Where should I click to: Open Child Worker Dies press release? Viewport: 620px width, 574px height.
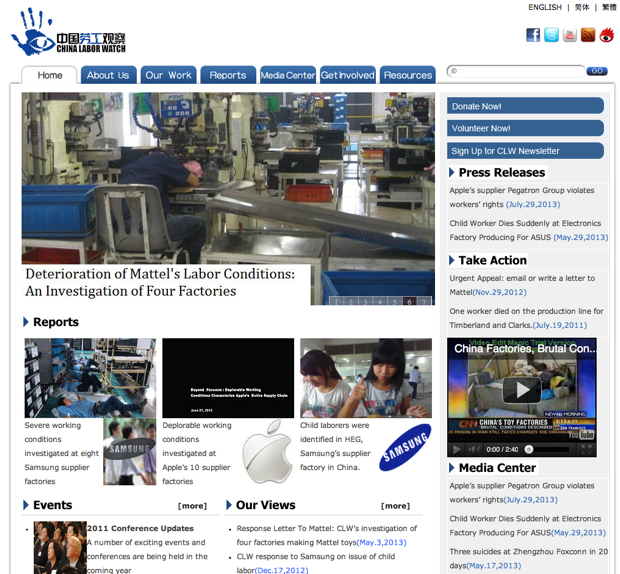pyautogui.click(x=529, y=230)
